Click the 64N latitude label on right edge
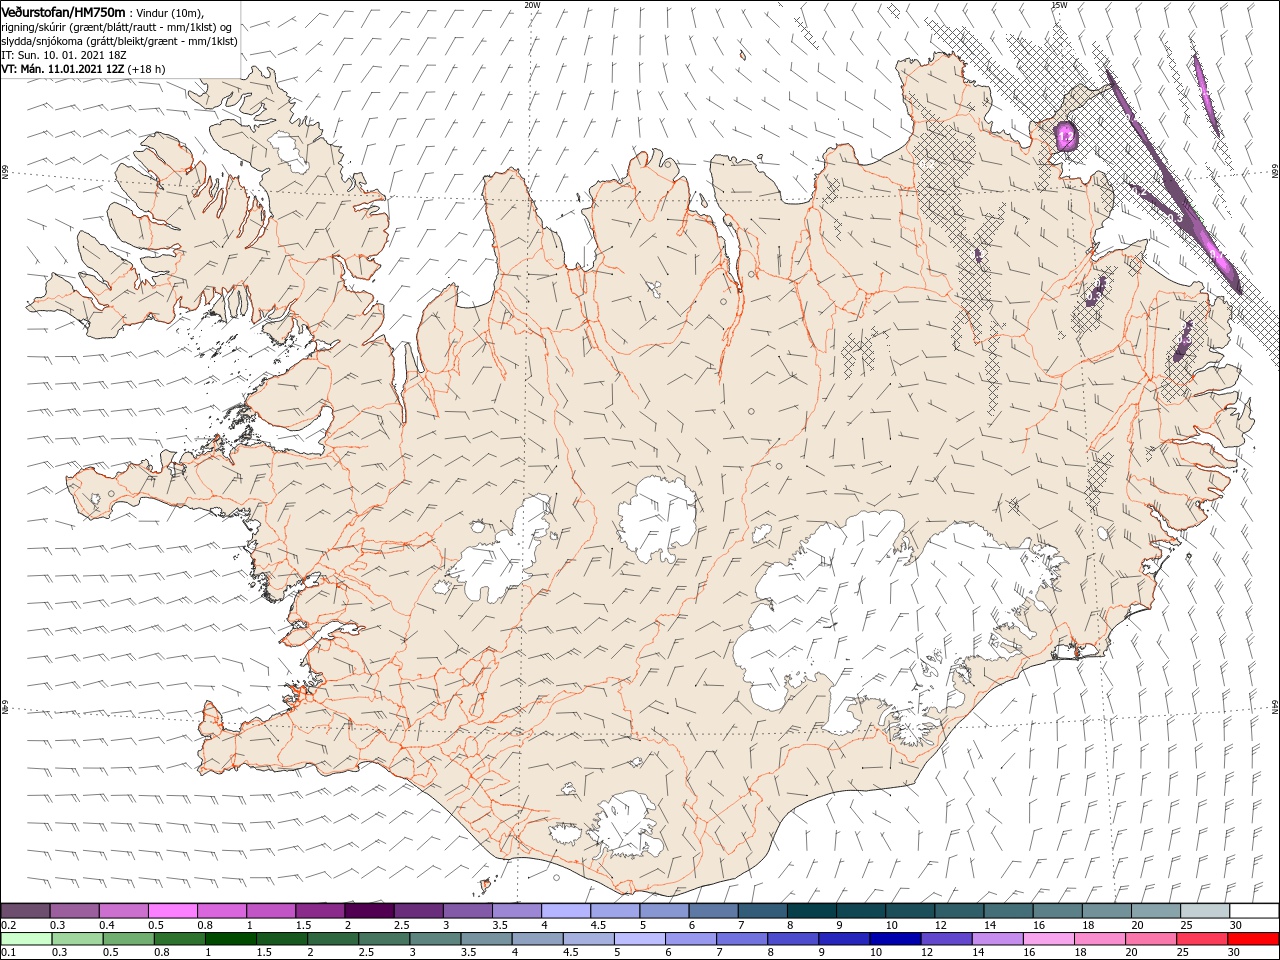Image resolution: width=1280 pixels, height=960 pixels. pos(1275,706)
